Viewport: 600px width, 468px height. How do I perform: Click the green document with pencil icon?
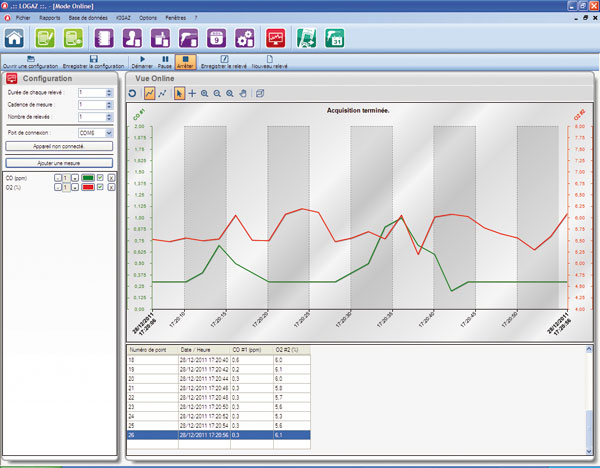tap(45, 38)
